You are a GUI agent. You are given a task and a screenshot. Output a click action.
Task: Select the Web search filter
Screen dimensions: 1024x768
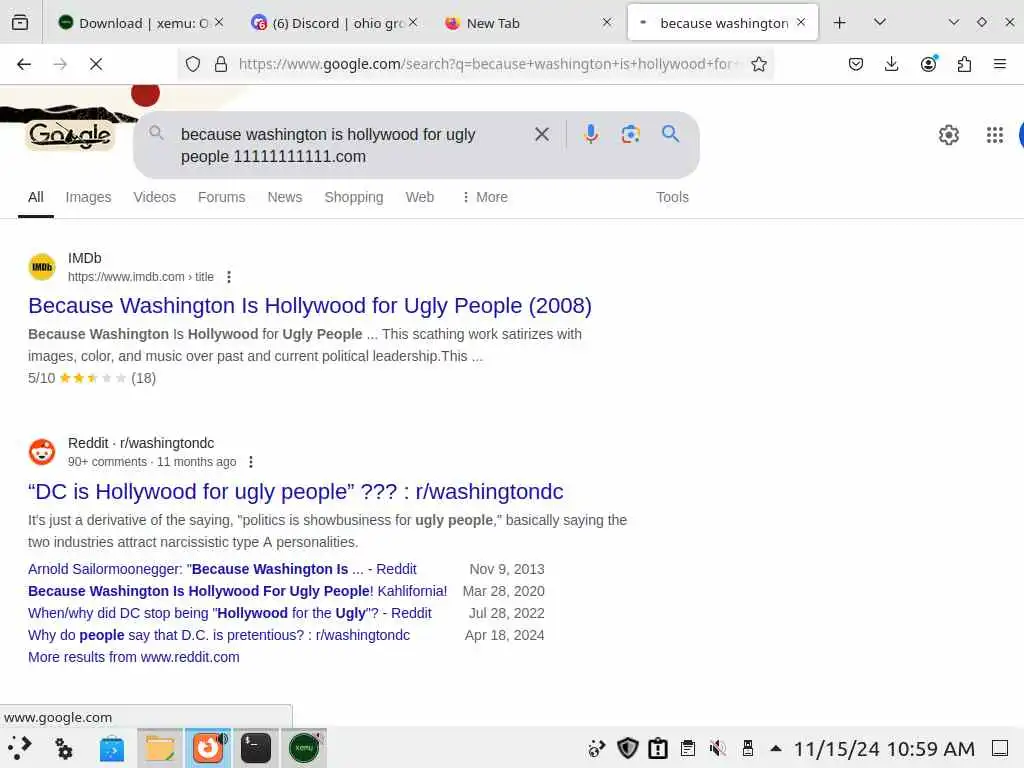[419, 197]
